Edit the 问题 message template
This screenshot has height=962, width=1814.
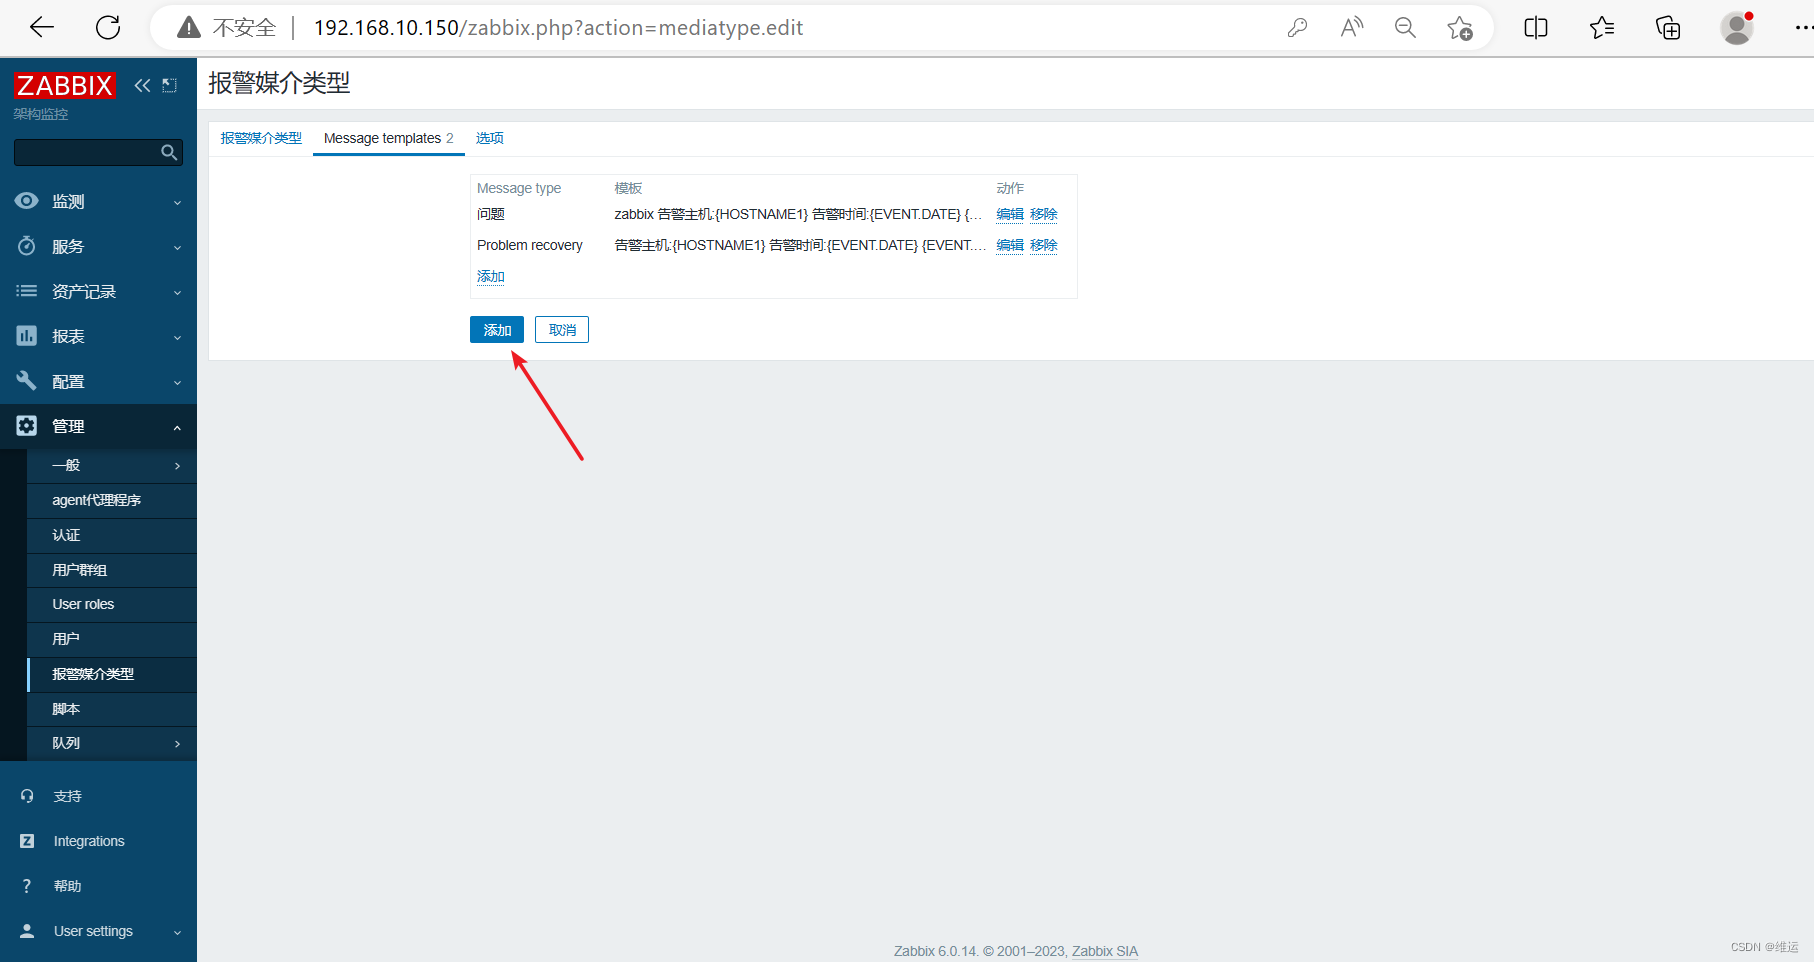(1010, 214)
